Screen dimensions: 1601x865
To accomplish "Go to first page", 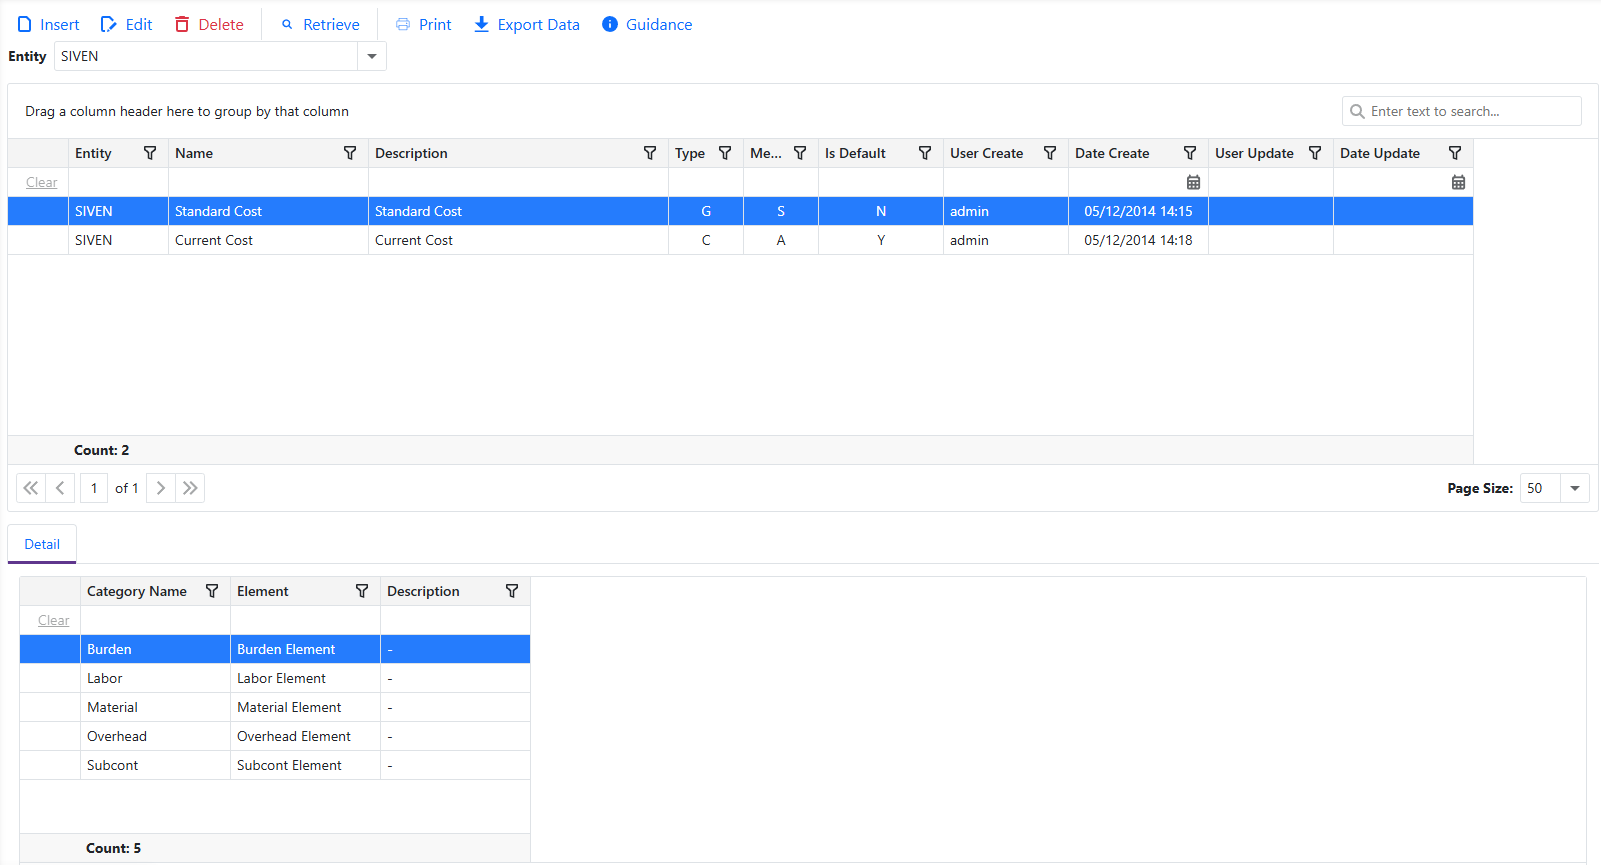I will (31, 488).
